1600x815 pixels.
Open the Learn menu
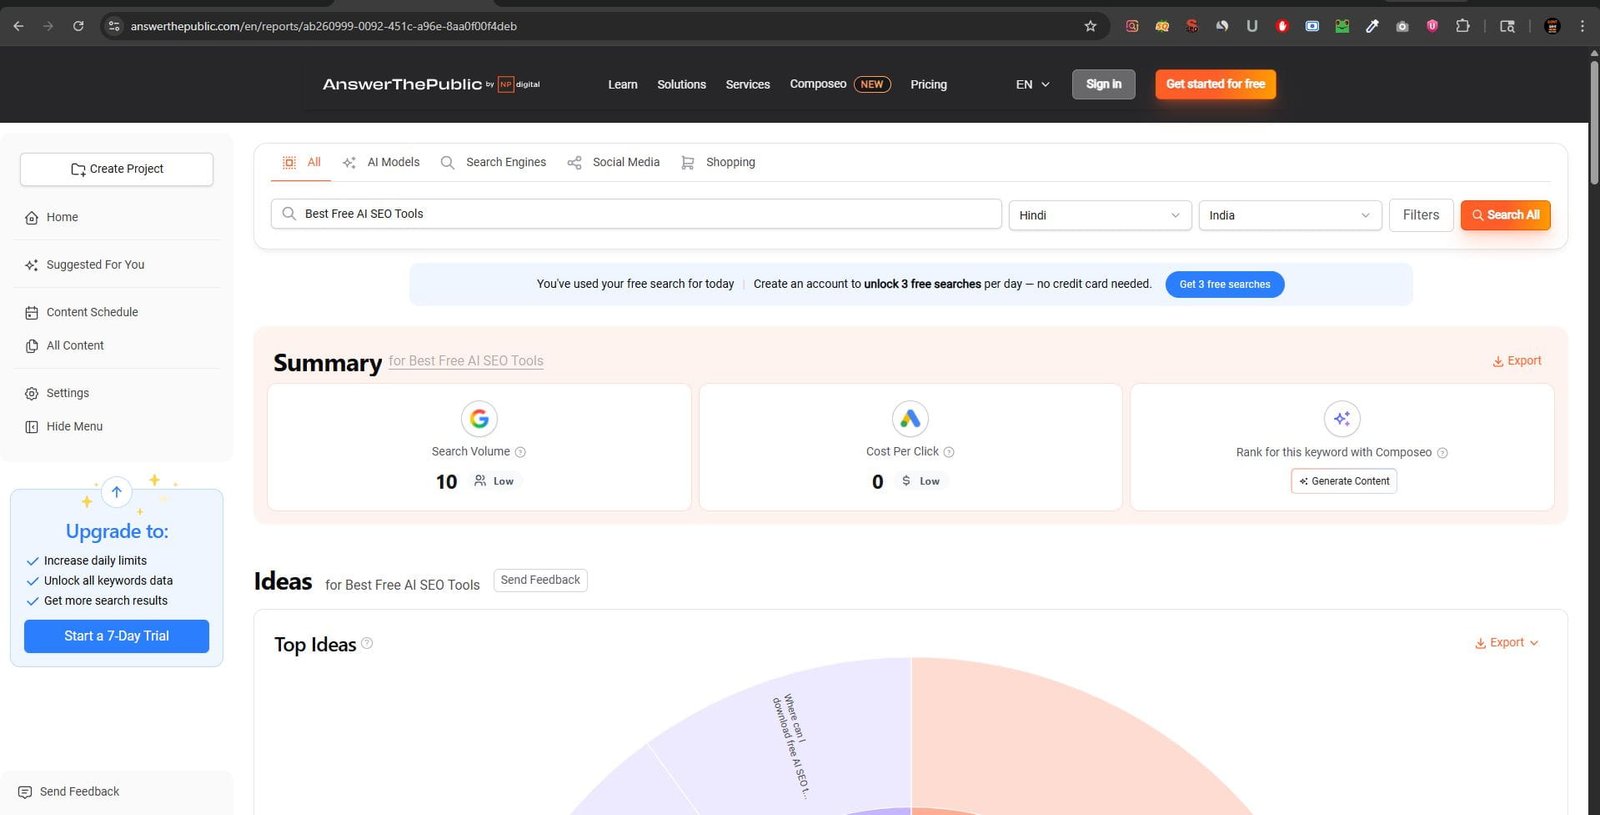pos(623,85)
